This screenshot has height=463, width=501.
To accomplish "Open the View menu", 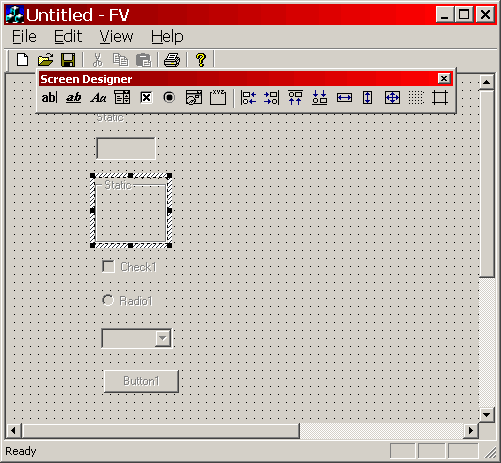I will pos(116,36).
